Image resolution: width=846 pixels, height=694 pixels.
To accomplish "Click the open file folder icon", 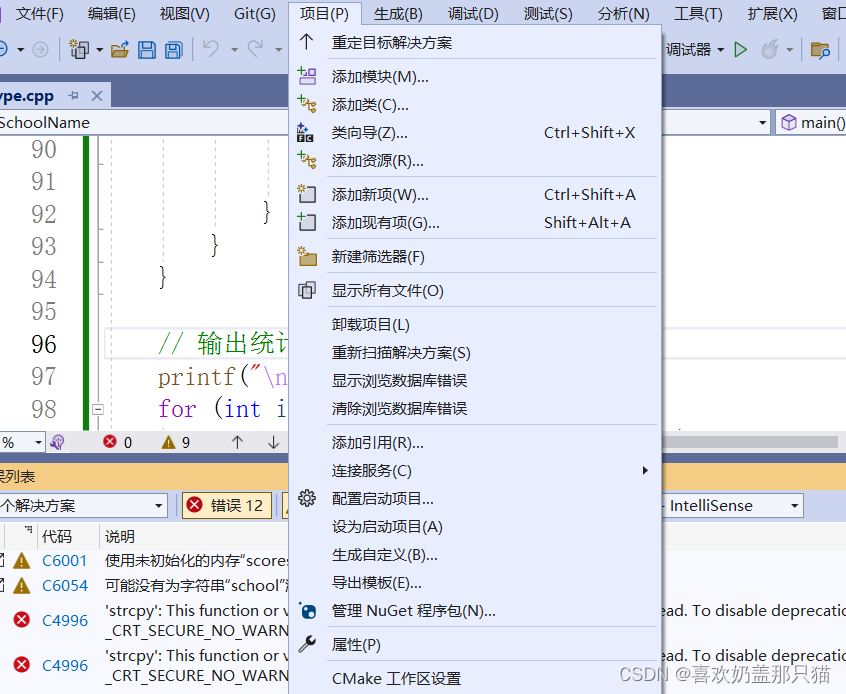I will coord(120,50).
